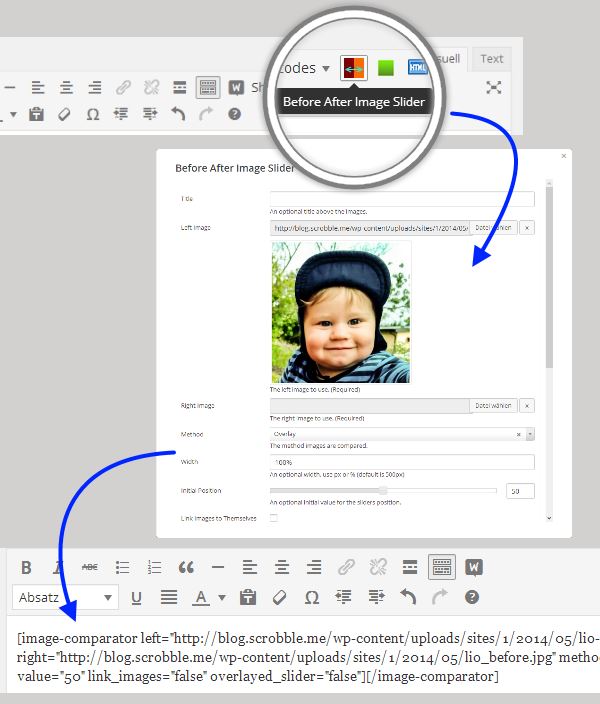
Task: Clear the Right Image with its x button
Action: click(x=527, y=405)
